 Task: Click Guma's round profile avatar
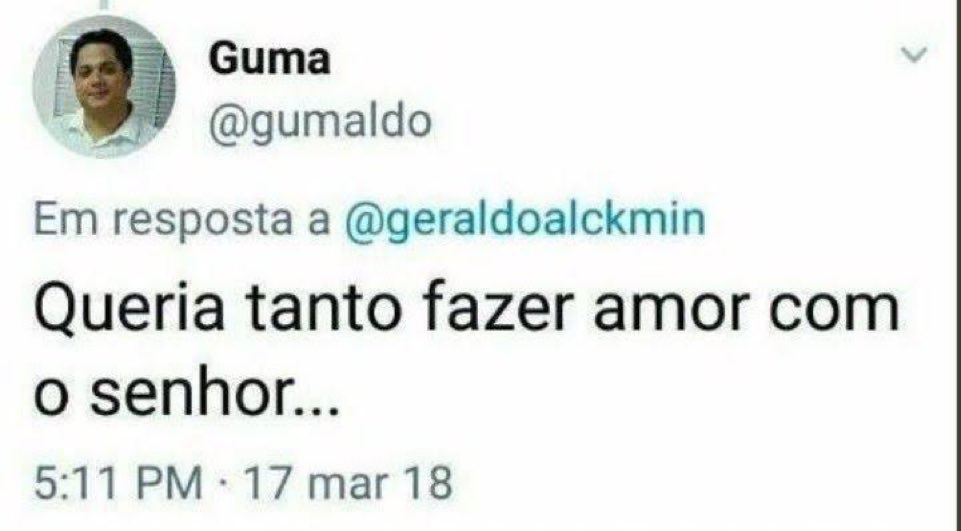pyautogui.click(x=104, y=86)
